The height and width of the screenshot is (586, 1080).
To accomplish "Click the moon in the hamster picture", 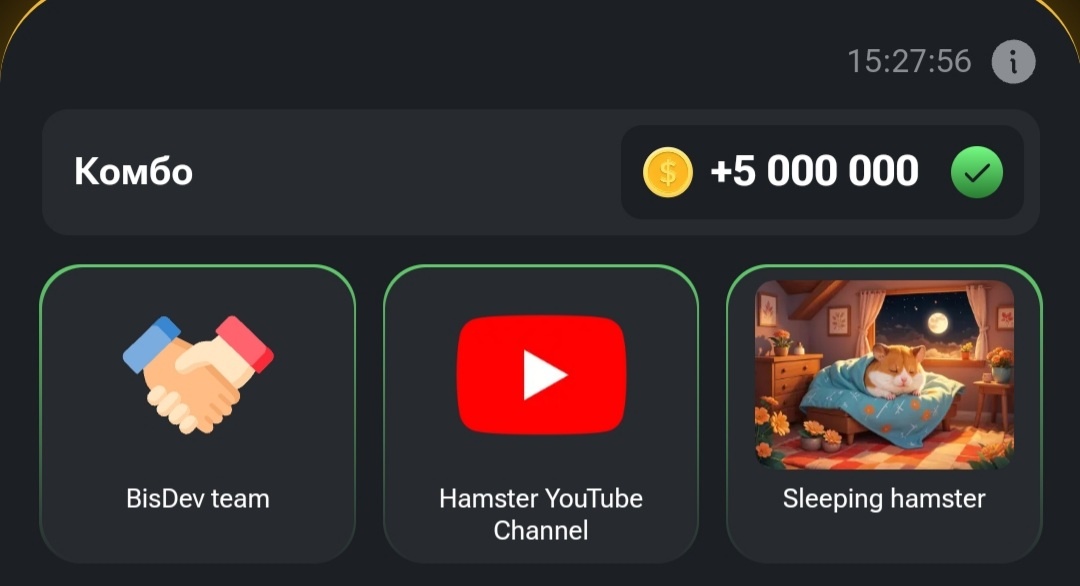I will pyautogui.click(x=937, y=322).
